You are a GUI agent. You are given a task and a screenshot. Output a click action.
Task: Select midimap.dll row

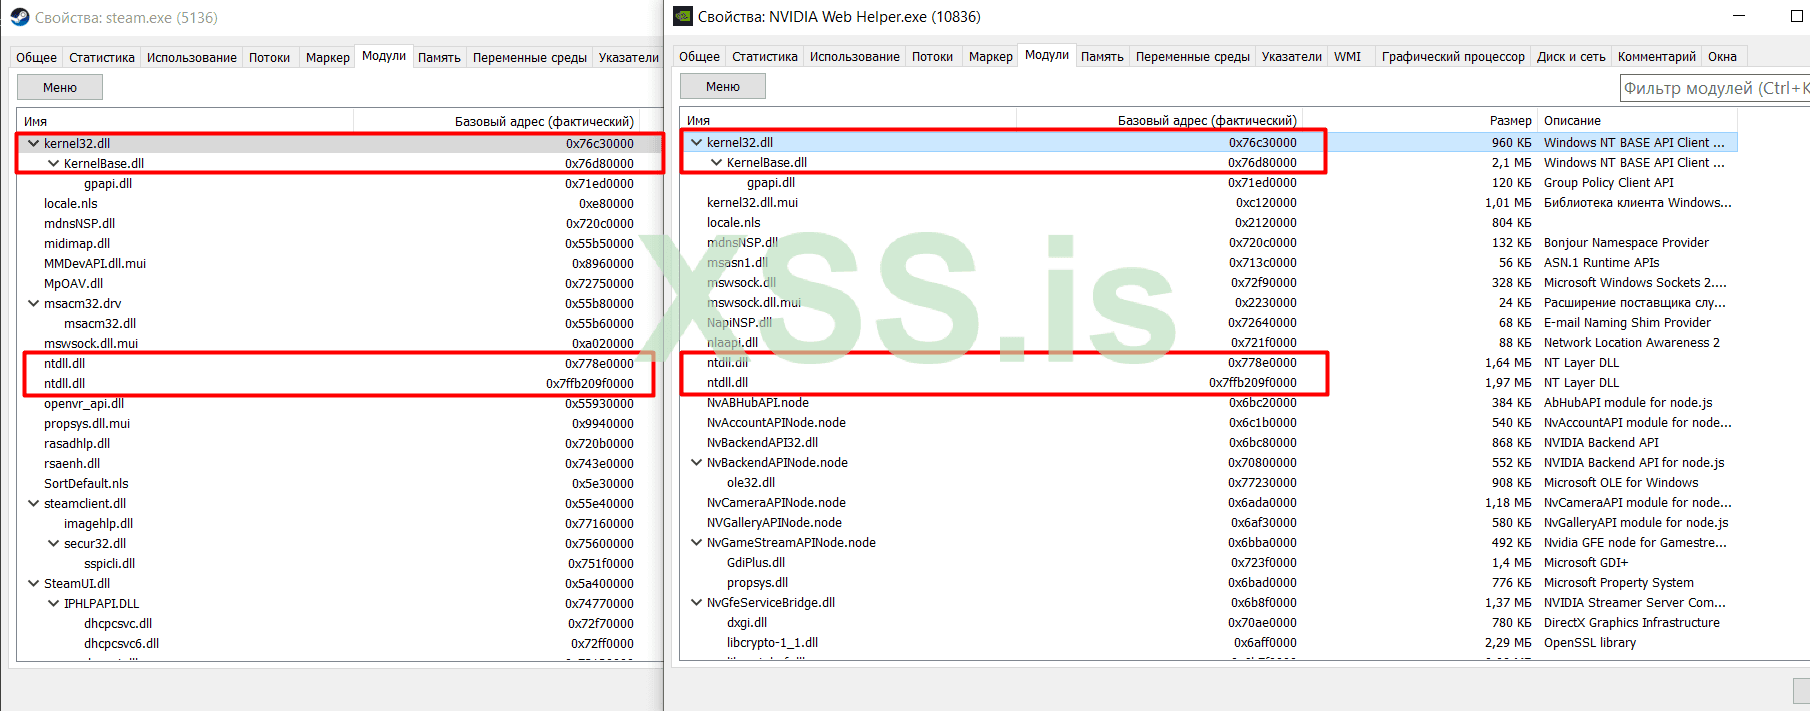[x=340, y=243]
